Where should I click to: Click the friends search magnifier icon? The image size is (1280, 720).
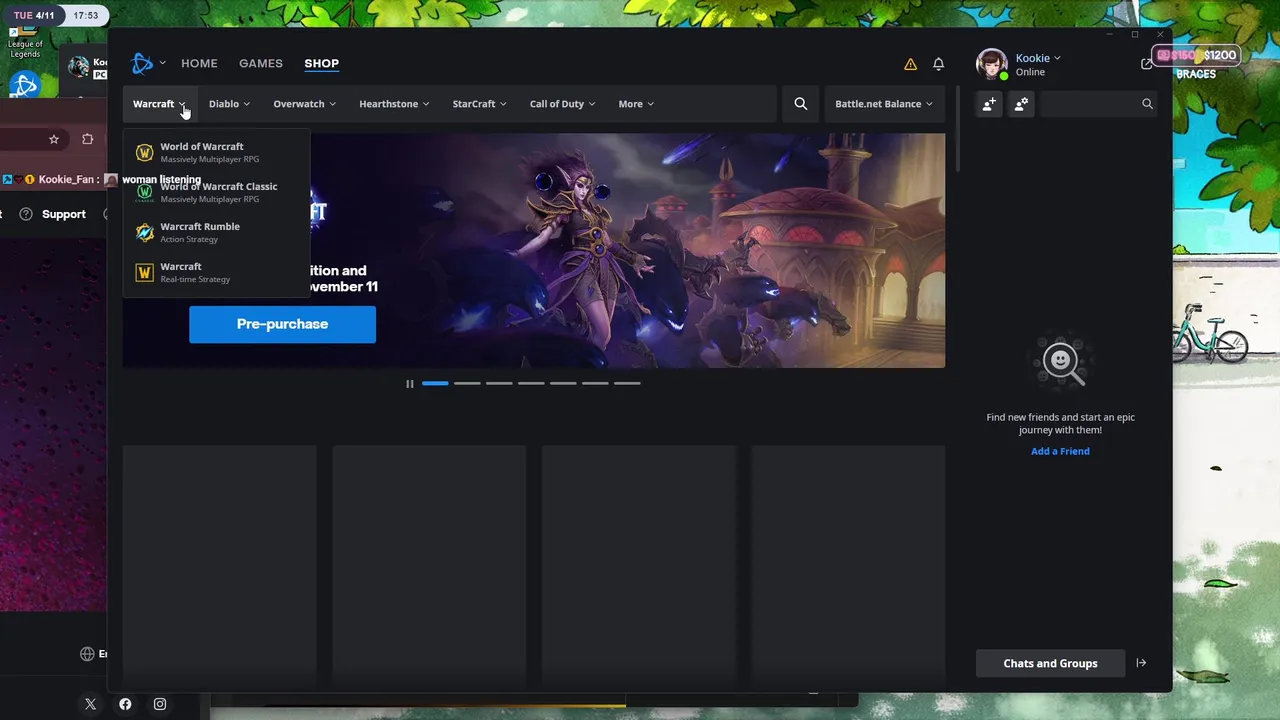point(1147,104)
